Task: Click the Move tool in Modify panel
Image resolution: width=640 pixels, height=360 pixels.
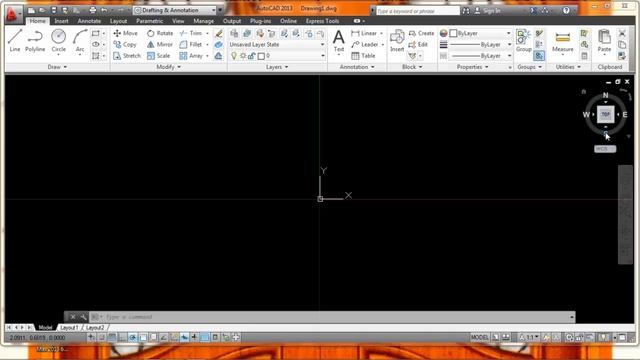Action: coord(126,33)
